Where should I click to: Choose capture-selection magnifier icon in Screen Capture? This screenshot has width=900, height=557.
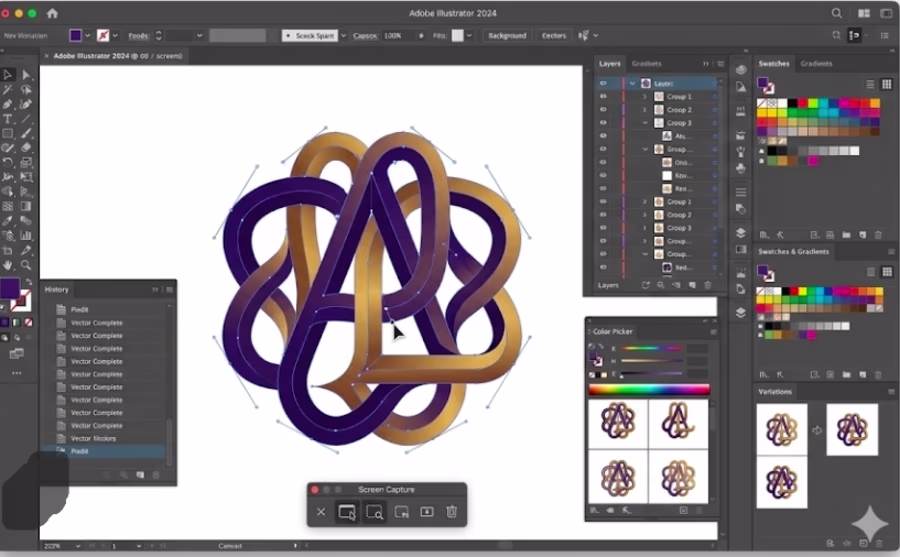pyautogui.click(x=374, y=512)
